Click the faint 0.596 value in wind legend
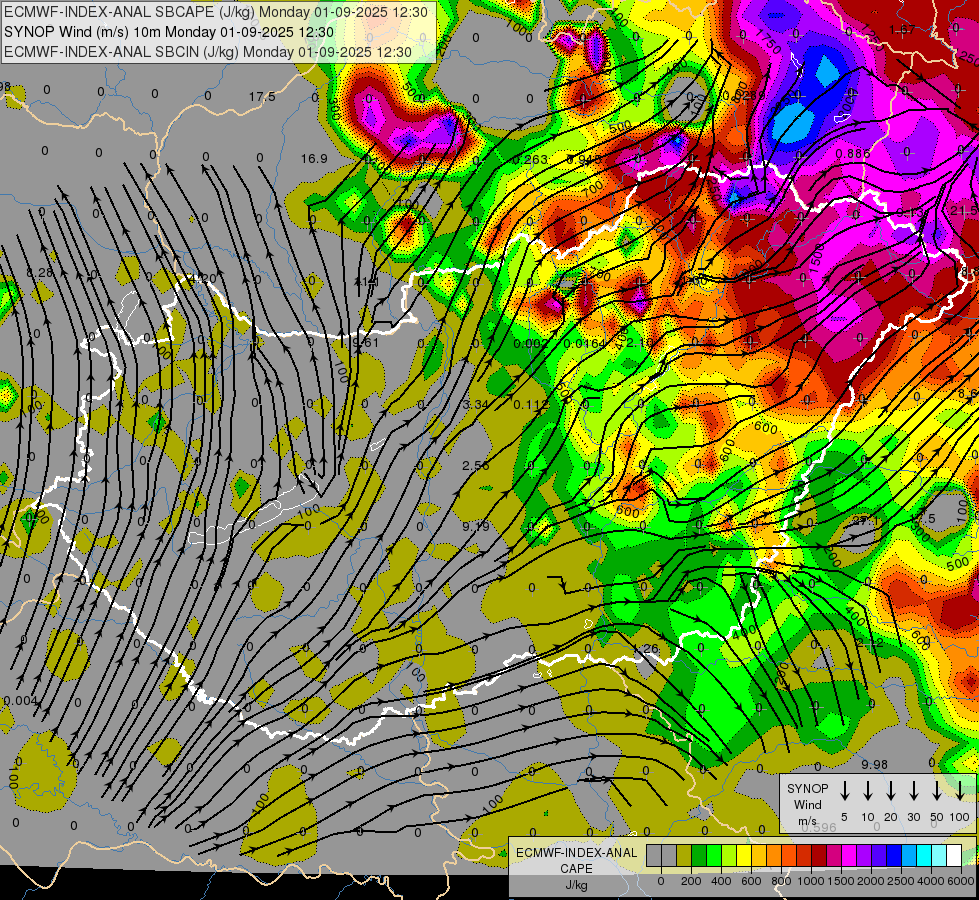 [x=819, y=827]
